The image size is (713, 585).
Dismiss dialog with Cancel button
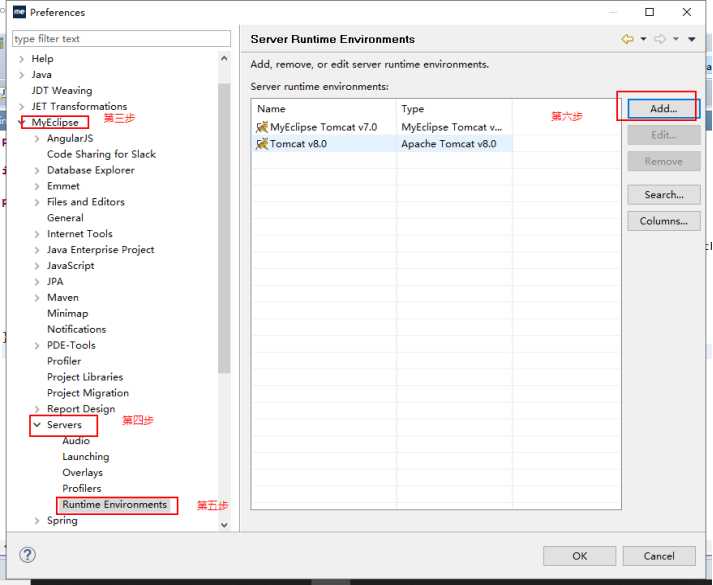click(x=659, y=556)
